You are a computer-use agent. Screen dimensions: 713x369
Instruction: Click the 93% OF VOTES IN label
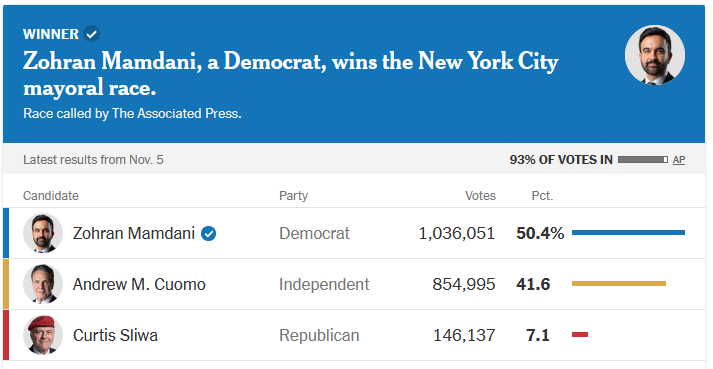pyautogui.click(x=561, y=160)
